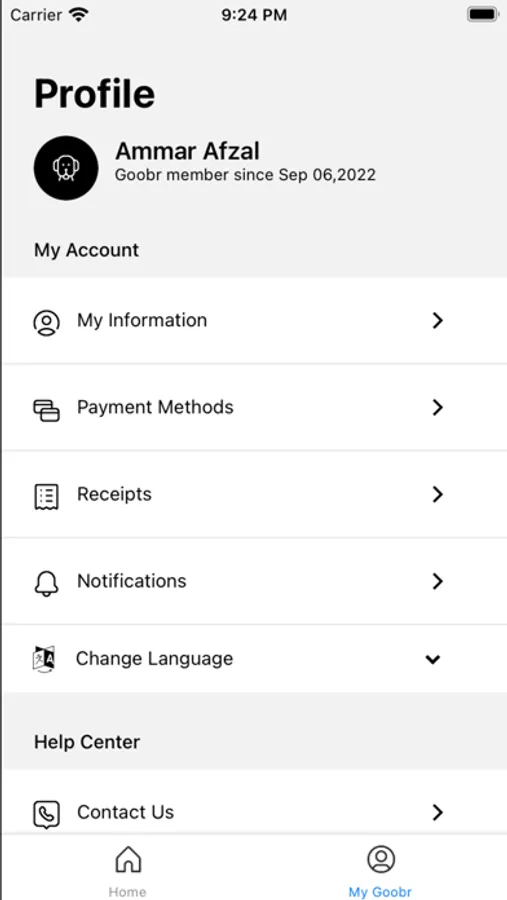The image size is (507, 900).
Task: Click the Contact Us phone icon
Action: click(47, 814)
